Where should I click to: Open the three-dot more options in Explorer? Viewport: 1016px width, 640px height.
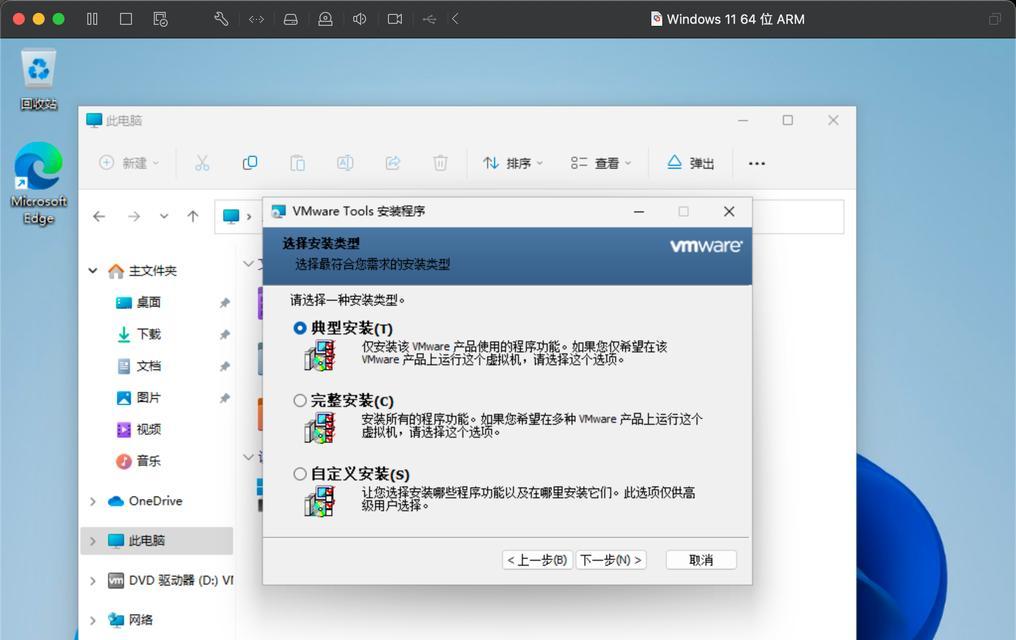point(757,163)
